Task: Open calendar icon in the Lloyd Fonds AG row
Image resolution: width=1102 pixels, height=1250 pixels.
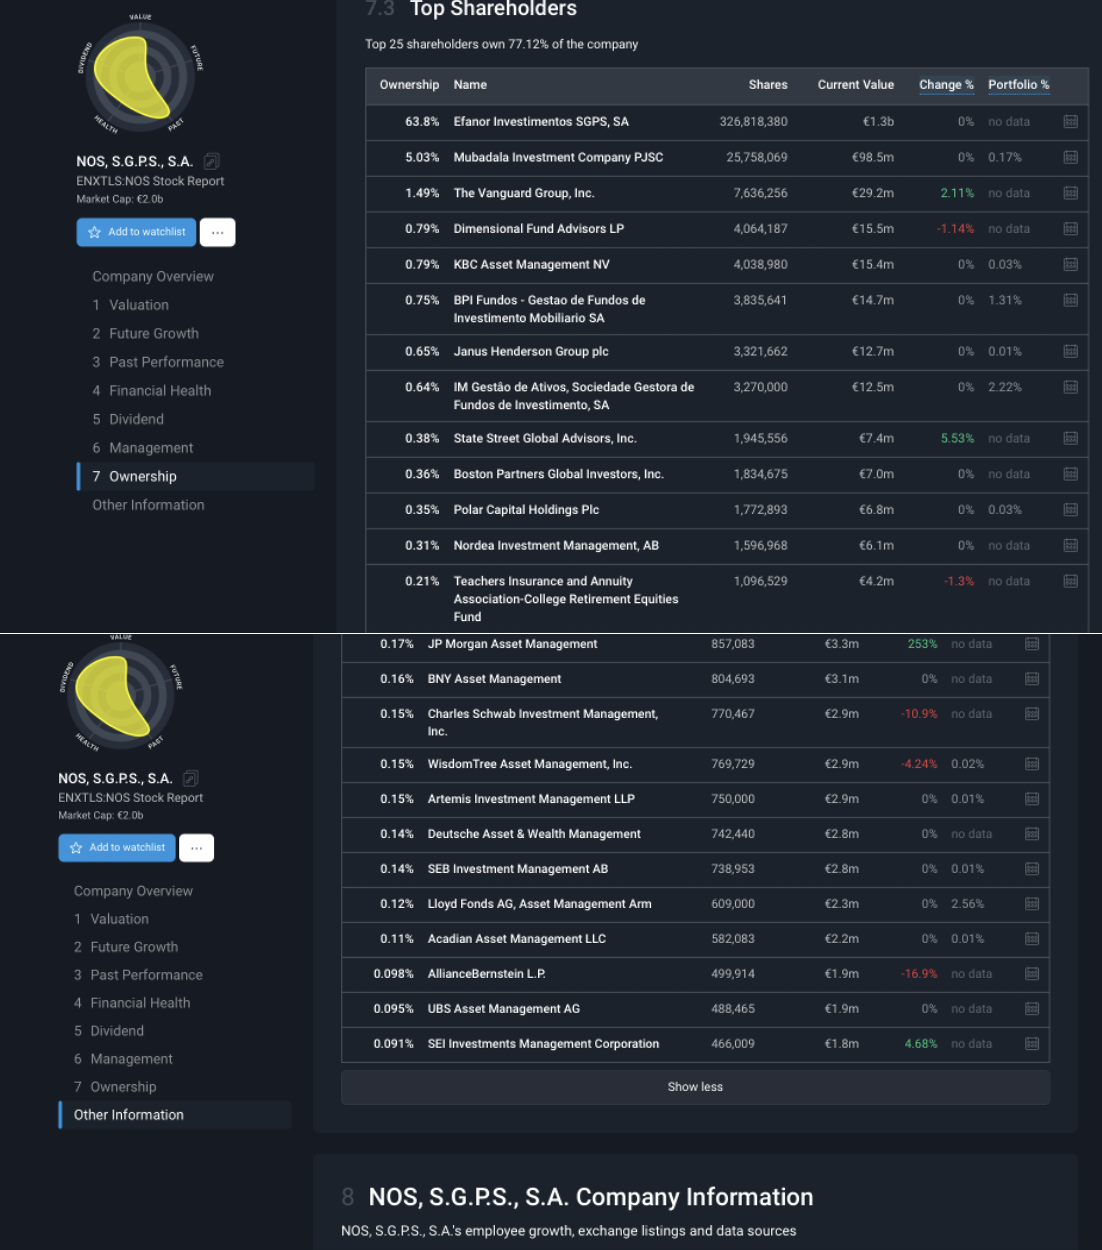Action: pyautogui.click(x=1032, y=904)
